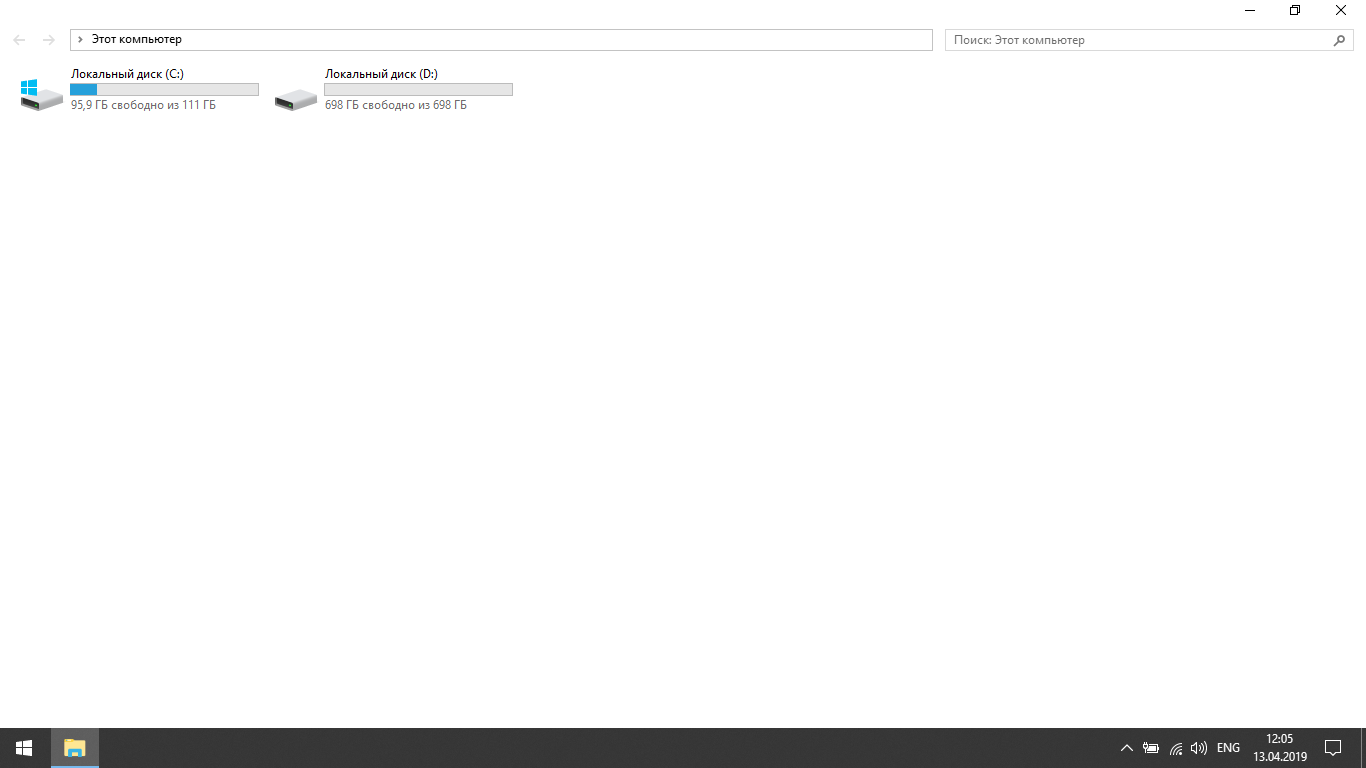The image size is (1366, 768).
Task: Open File Explorer from the taskbar
Action: click(x=75, y=748)
